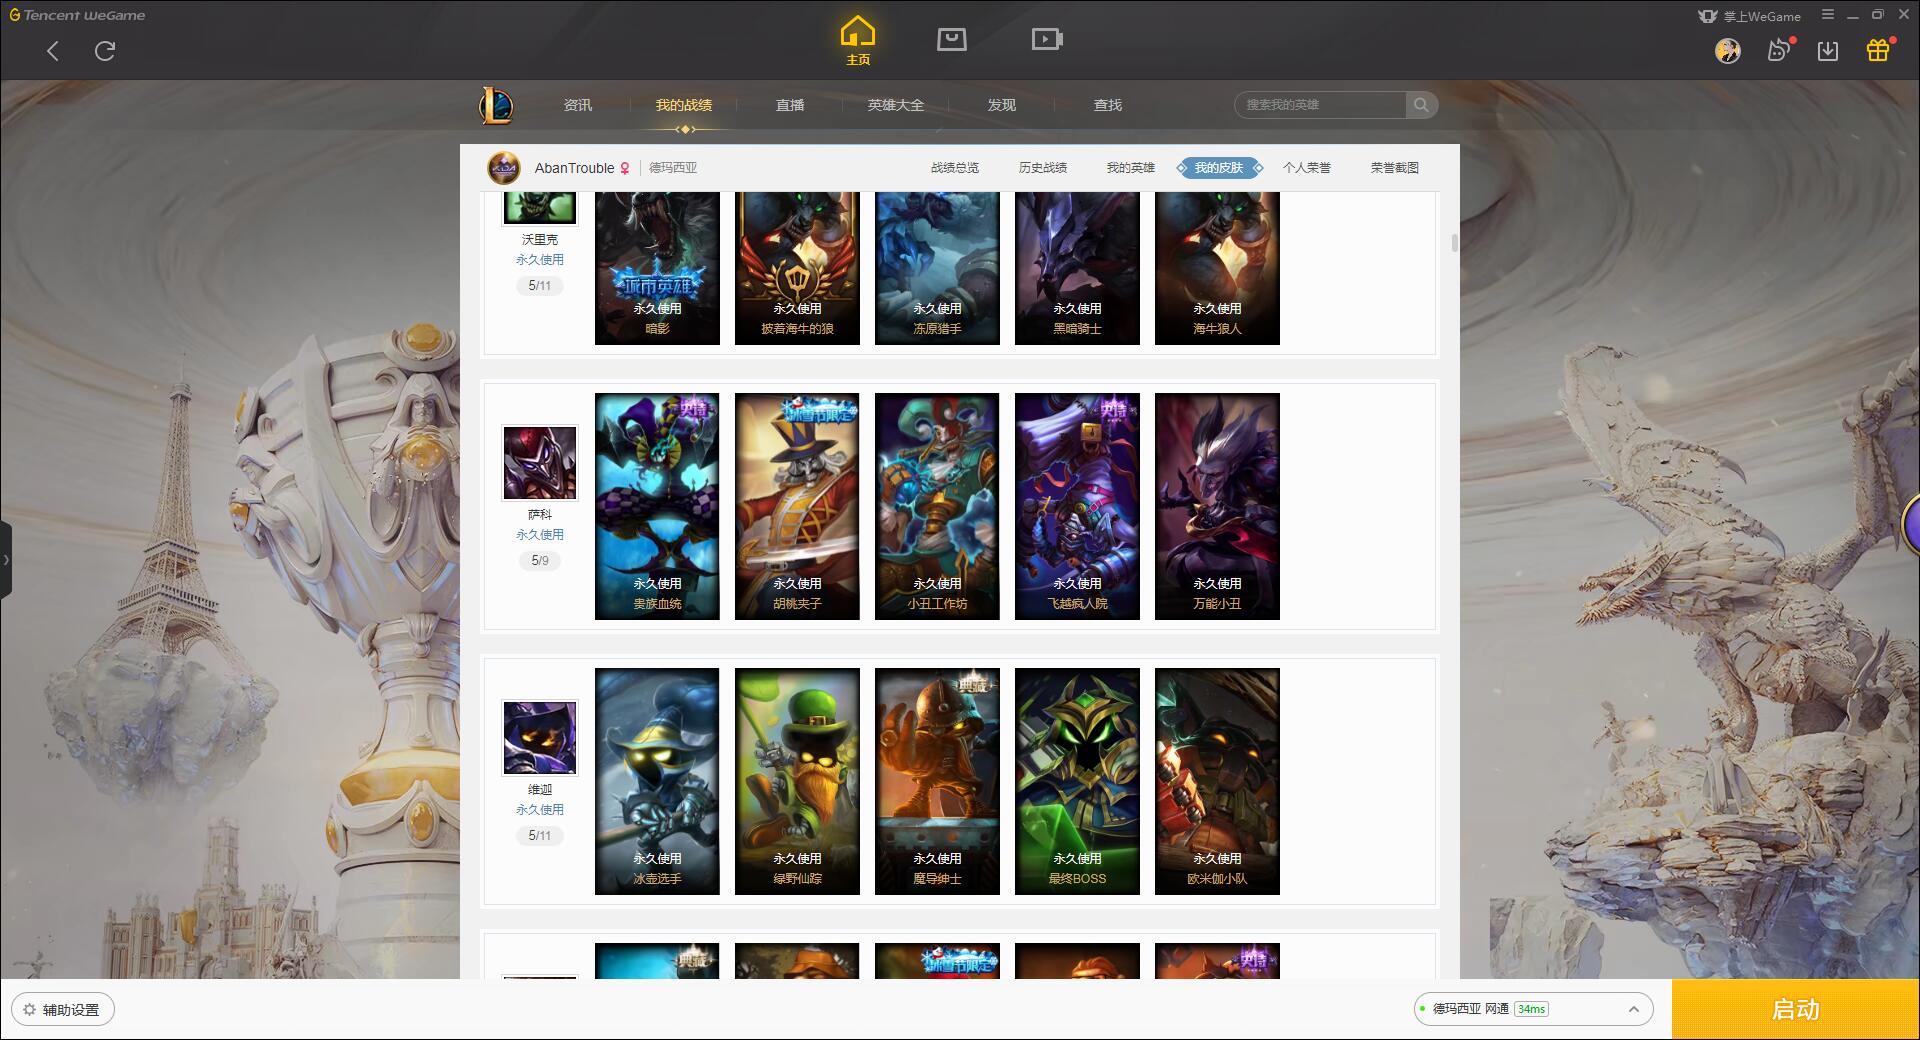Refresh the page with reload icon
Image resolution: width=1920 pixels, height=1040 pixels.
[x=105, y=51]
